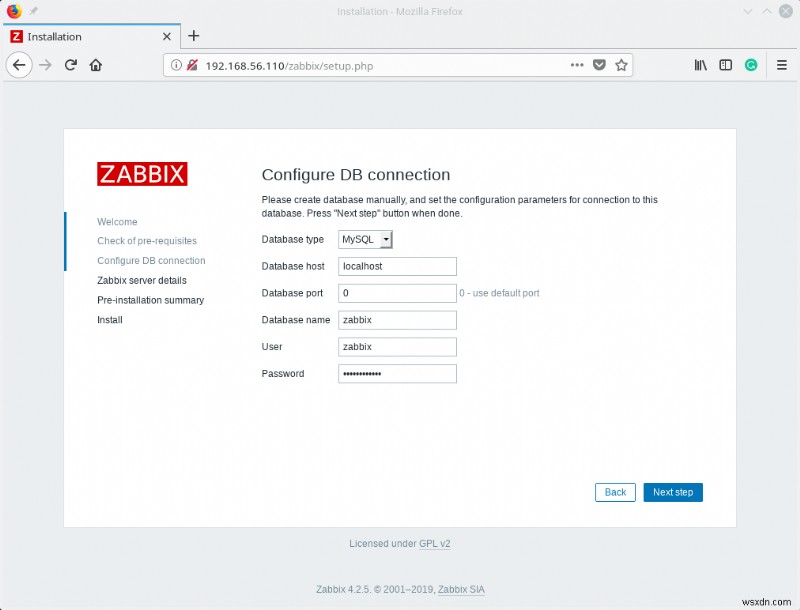Click the Zabbix favicon on the tab
800x610 pixels.
(17, 36)
